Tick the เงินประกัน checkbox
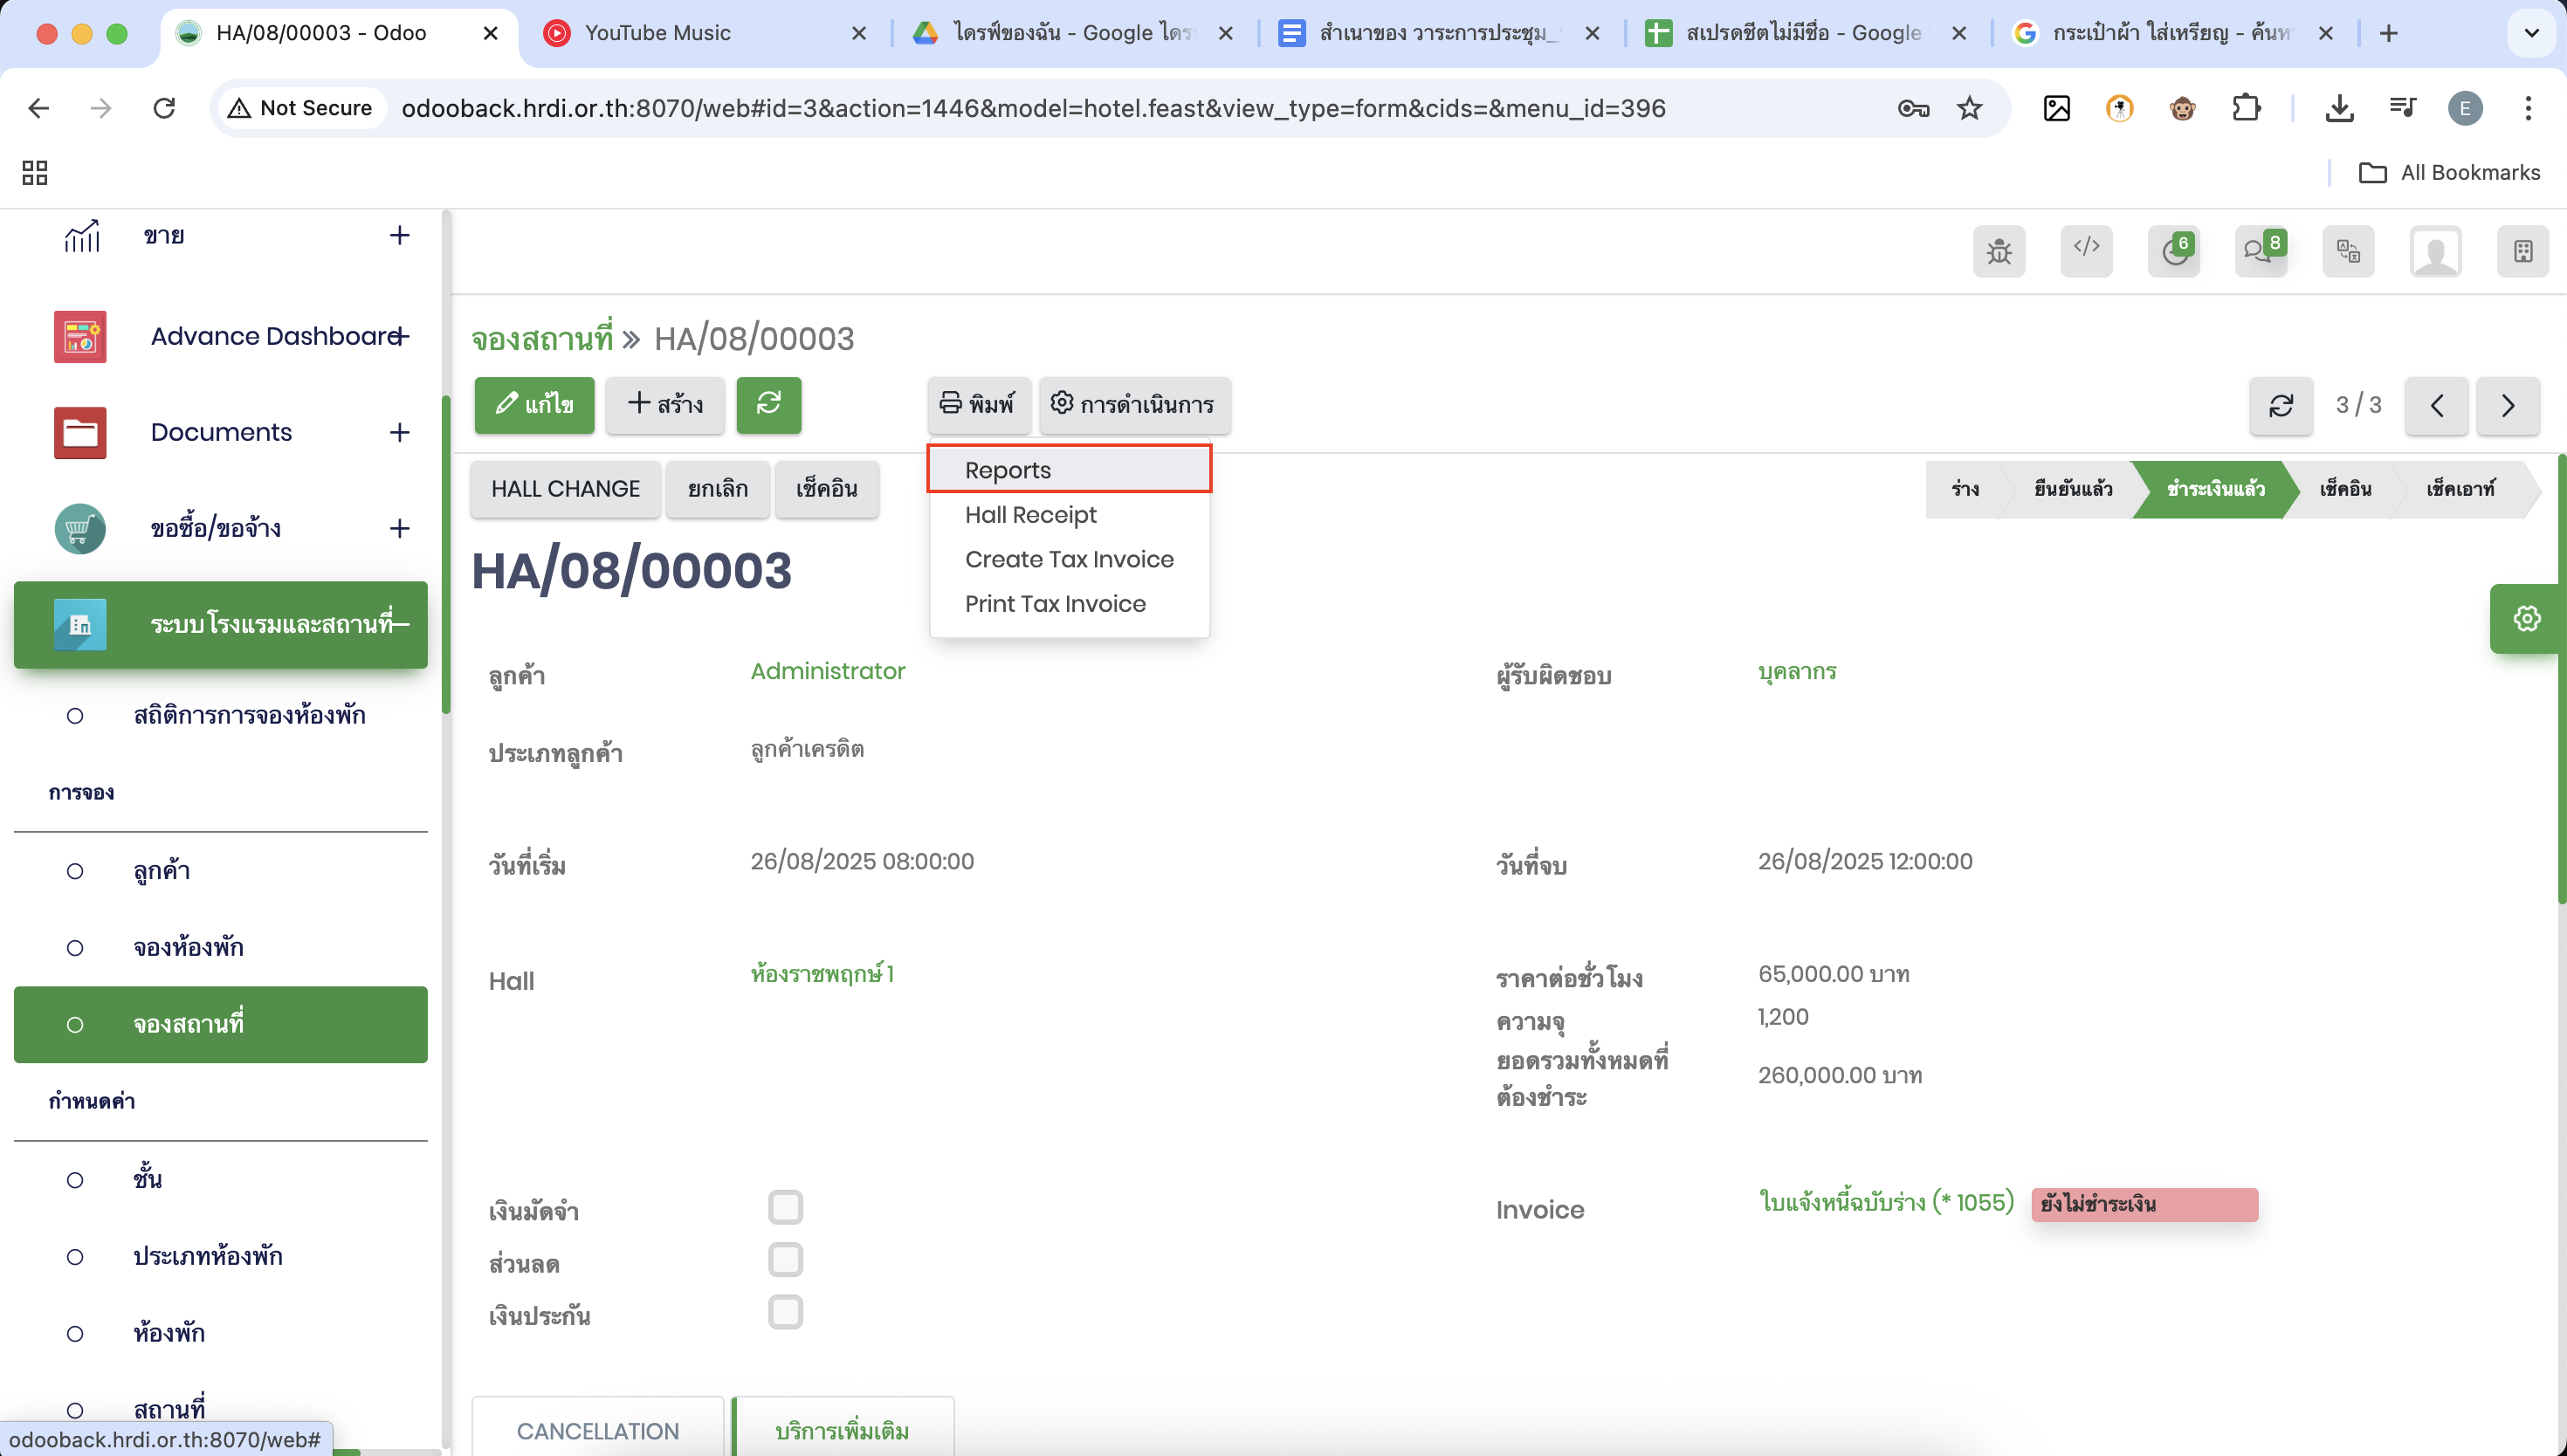Viewport: 2567px width, 1456px height. pyautogui.click(x=785, y=1312)
